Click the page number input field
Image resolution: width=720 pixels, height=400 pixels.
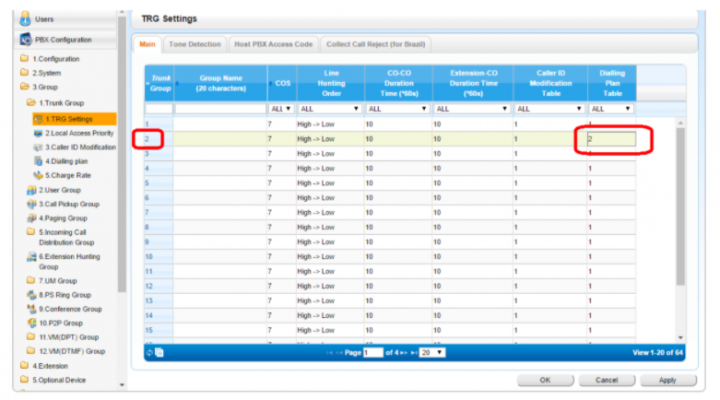tap(373, 353)
